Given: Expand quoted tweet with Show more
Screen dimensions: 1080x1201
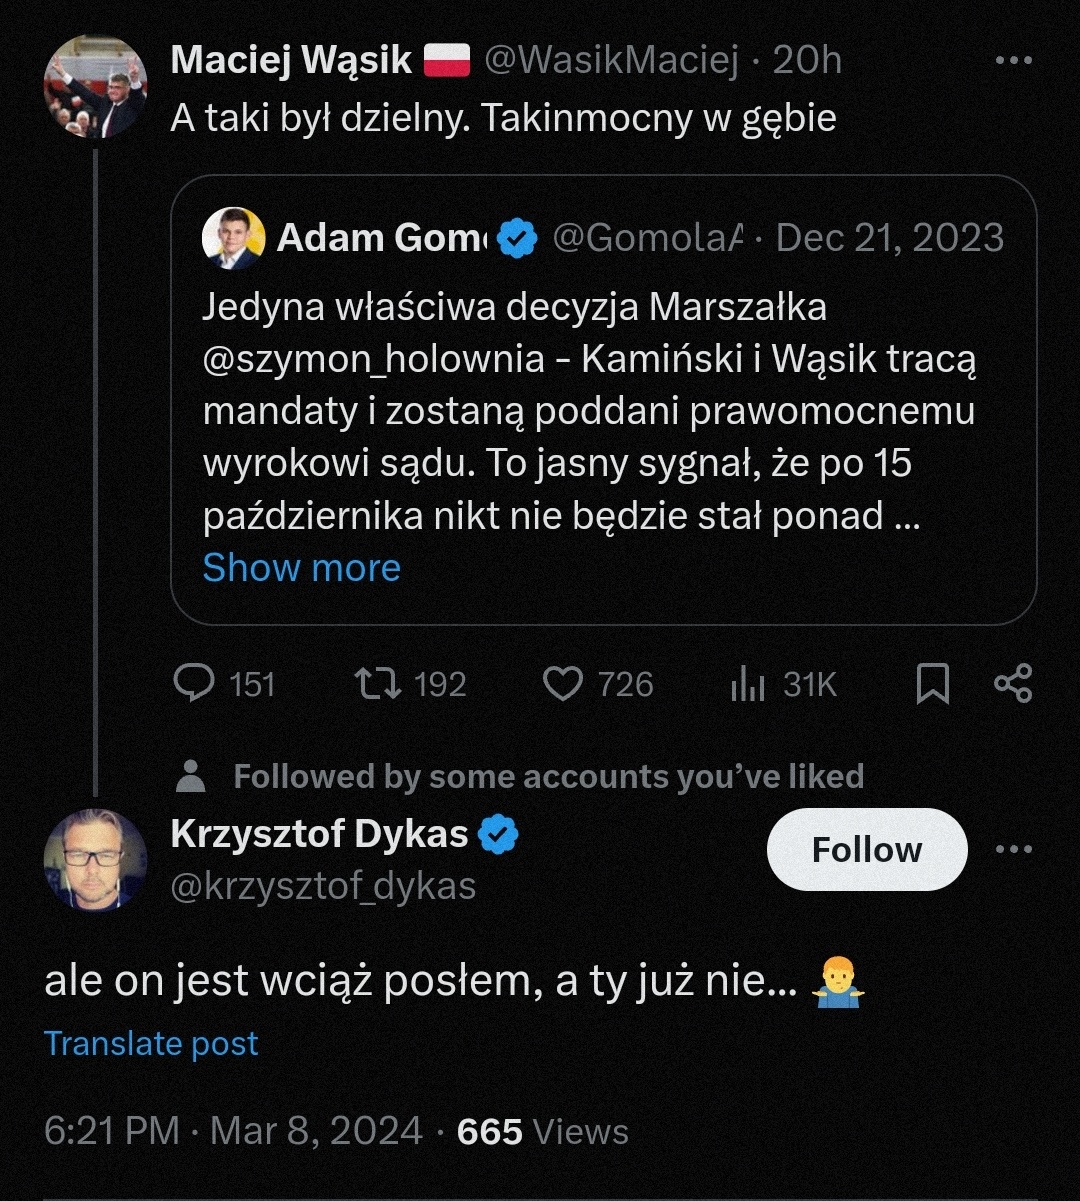Looking at the screenshot, I should [x=302, y=568].
